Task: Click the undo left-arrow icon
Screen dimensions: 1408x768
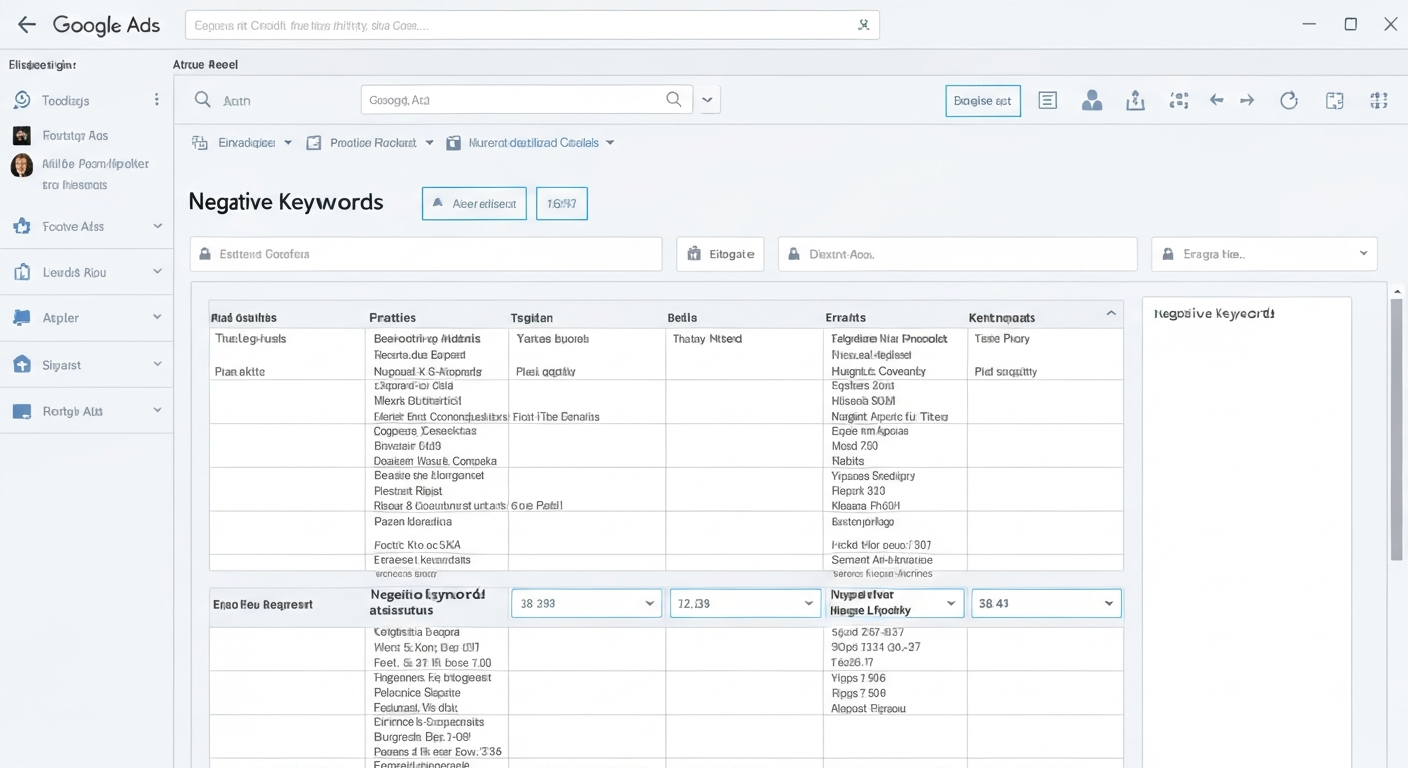Action: coord(1216,100)
